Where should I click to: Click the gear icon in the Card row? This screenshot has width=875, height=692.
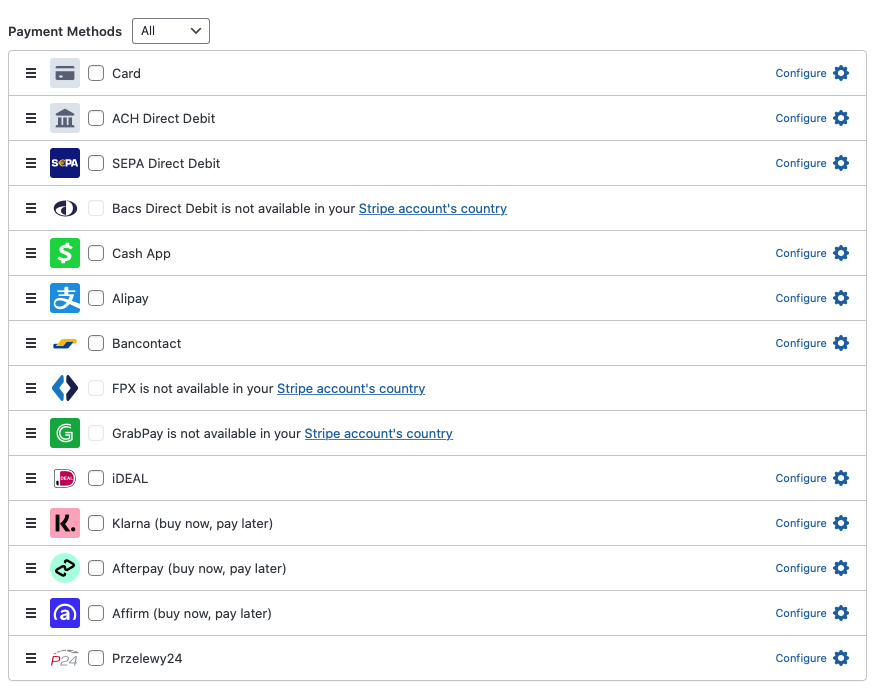point(841,73)
